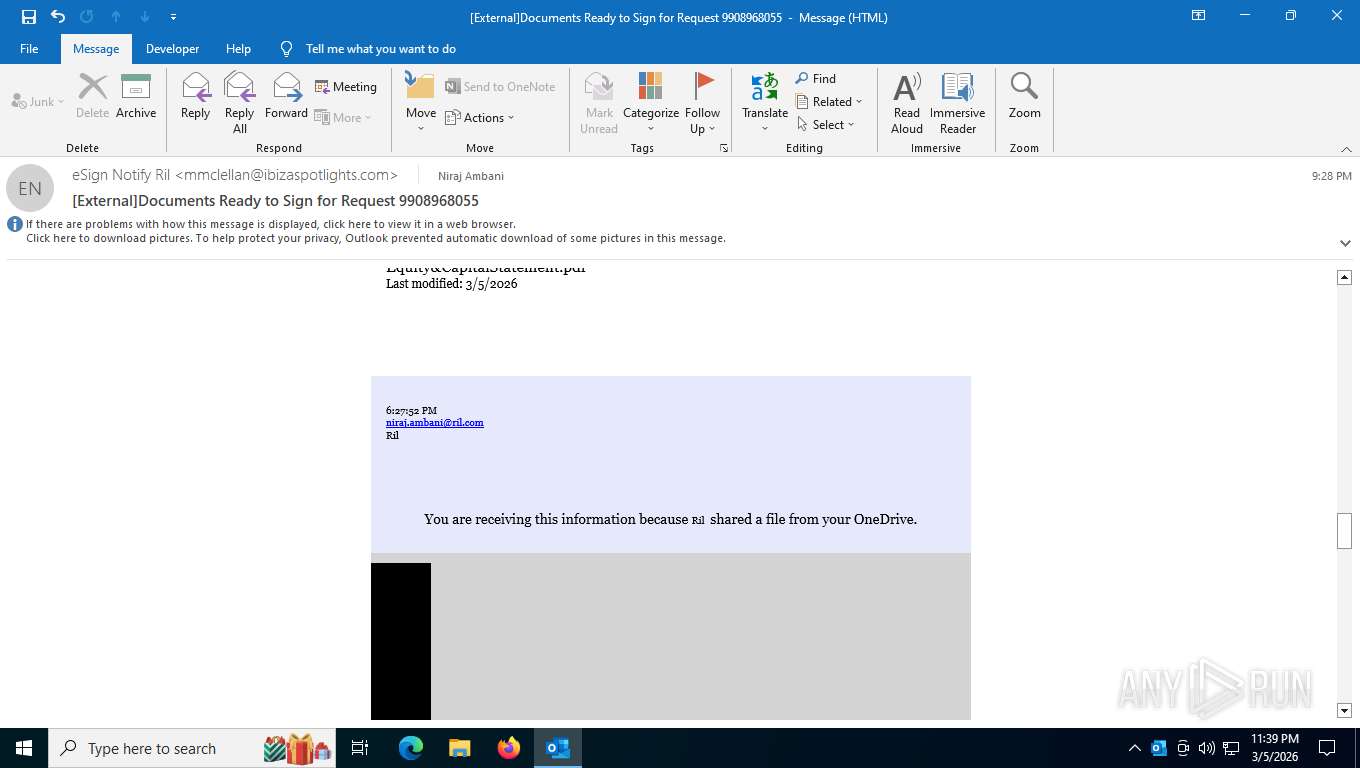Open the Related dropdown
The width and height of the screenshot is (1360, 768).
[x=829, y=101]
